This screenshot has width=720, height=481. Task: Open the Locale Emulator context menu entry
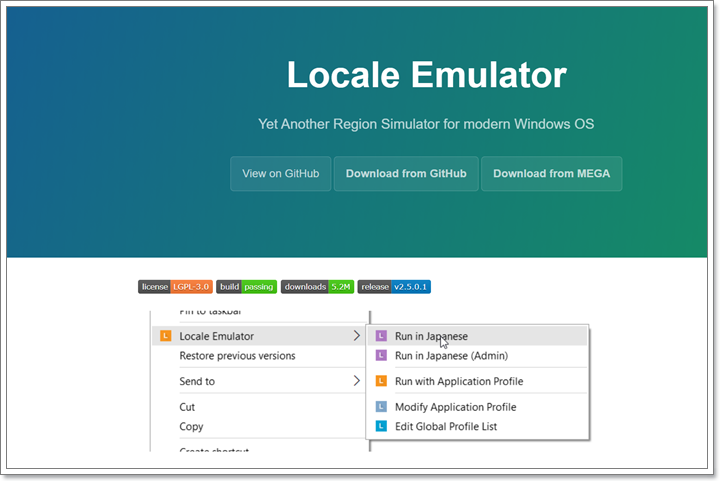(259, 336)
